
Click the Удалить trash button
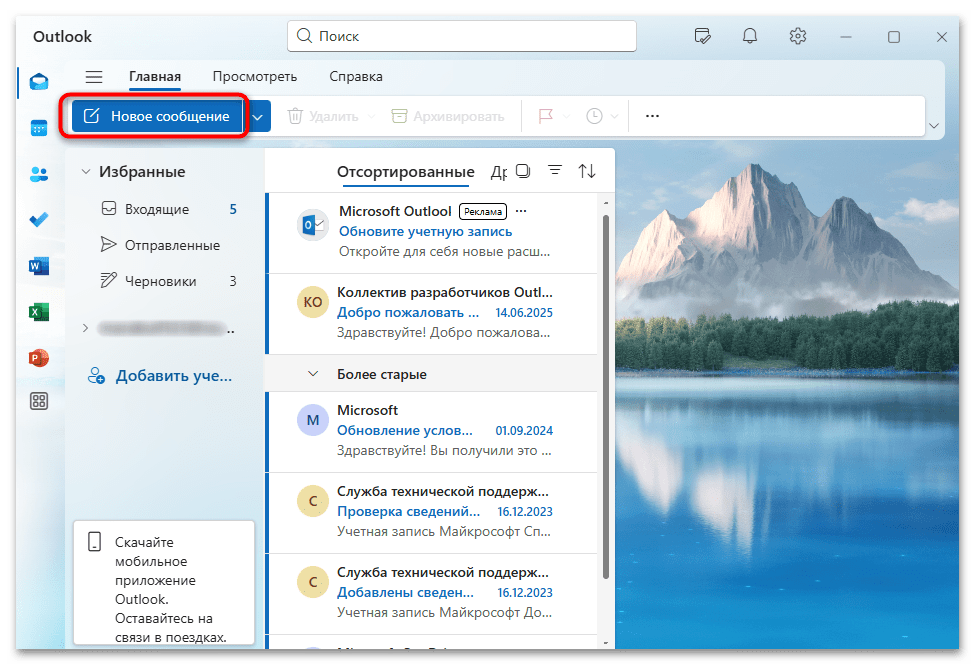[323, 116]
